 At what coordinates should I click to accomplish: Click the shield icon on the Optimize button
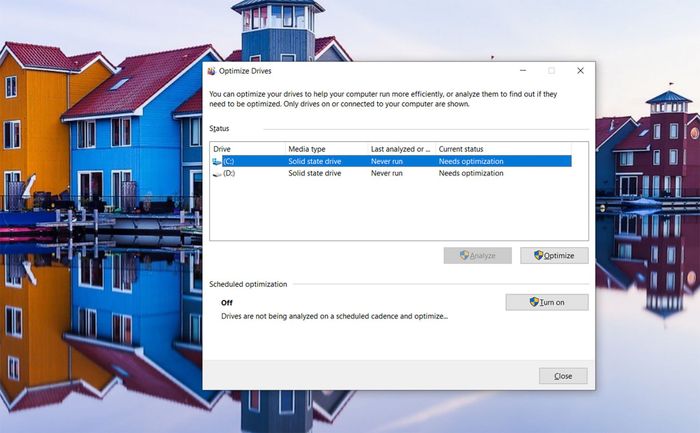click(538, 255)
